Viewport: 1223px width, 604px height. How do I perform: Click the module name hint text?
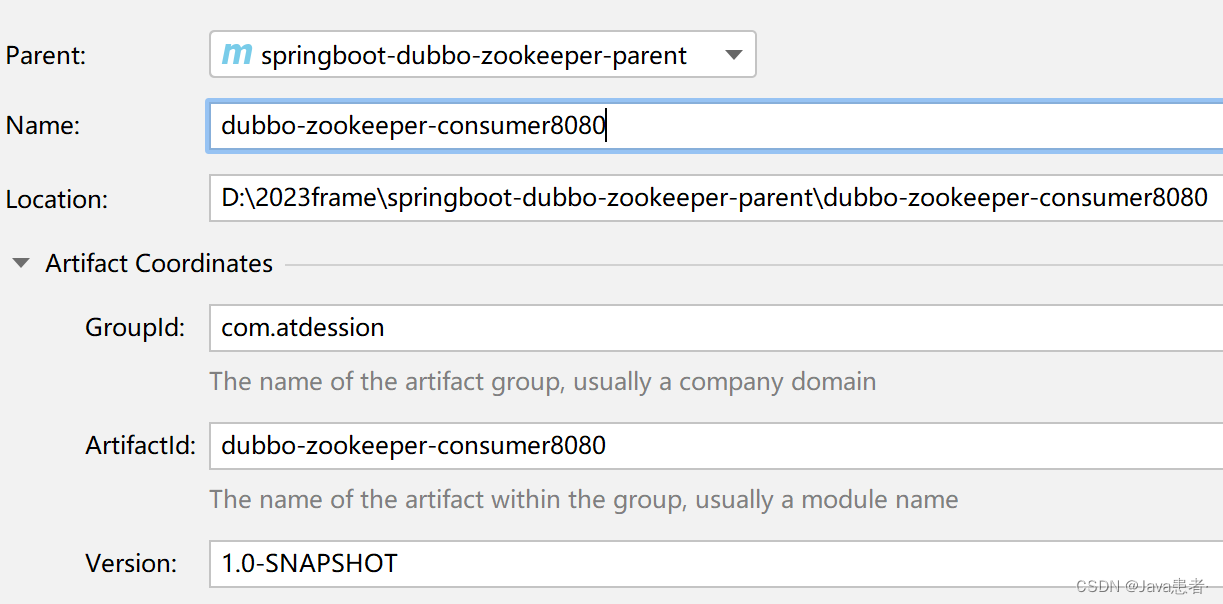click(583, 499)
